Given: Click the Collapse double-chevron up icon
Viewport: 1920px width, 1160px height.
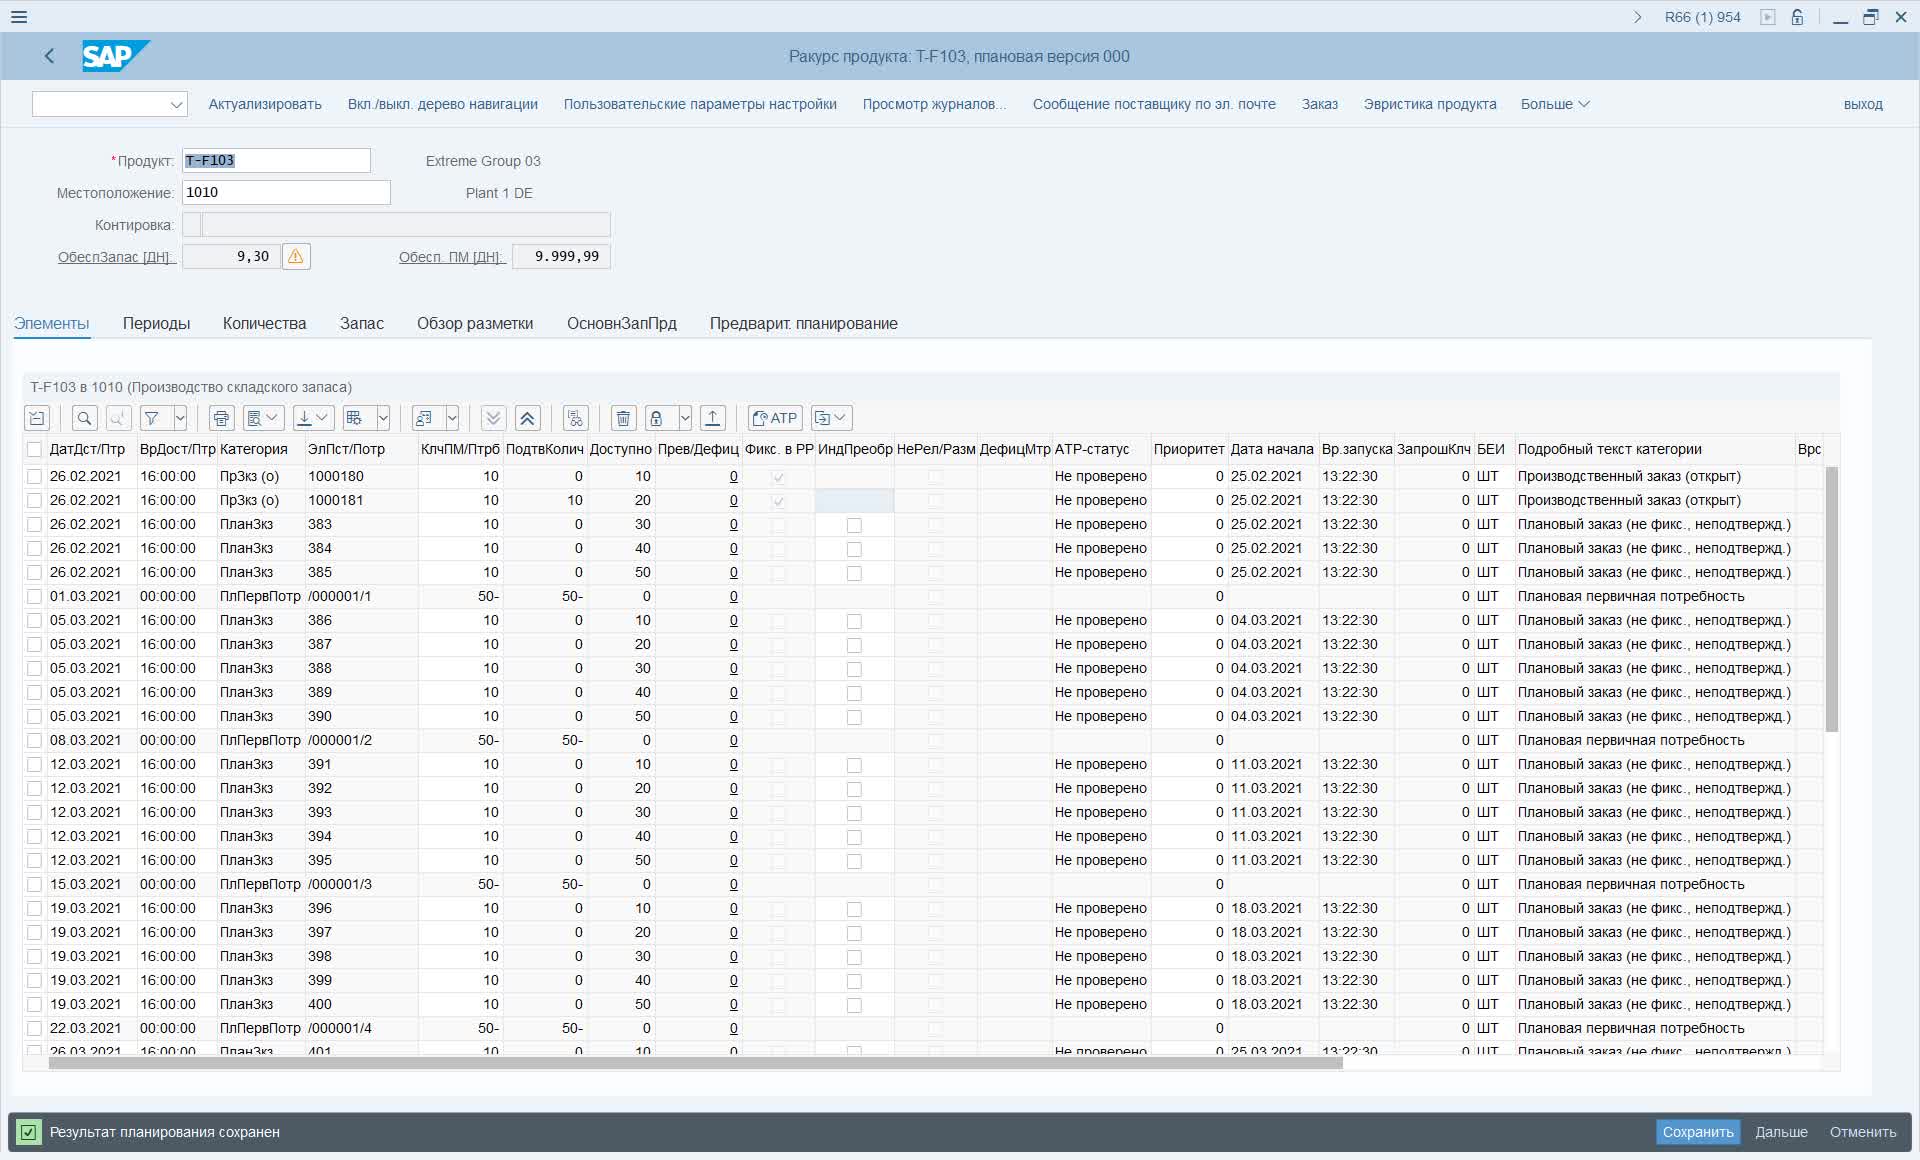Looking at the screenshot, I should pos(527,418).
